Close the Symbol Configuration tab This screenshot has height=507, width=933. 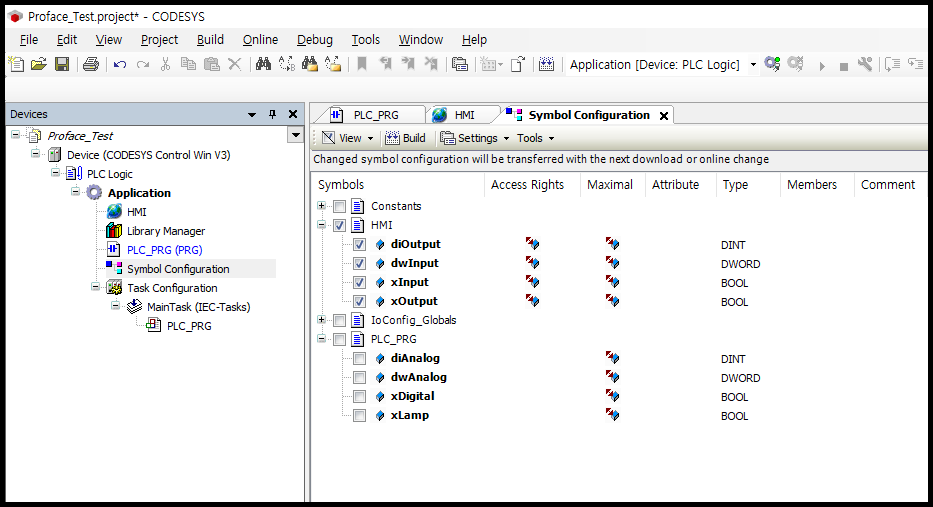coord(664,115)
